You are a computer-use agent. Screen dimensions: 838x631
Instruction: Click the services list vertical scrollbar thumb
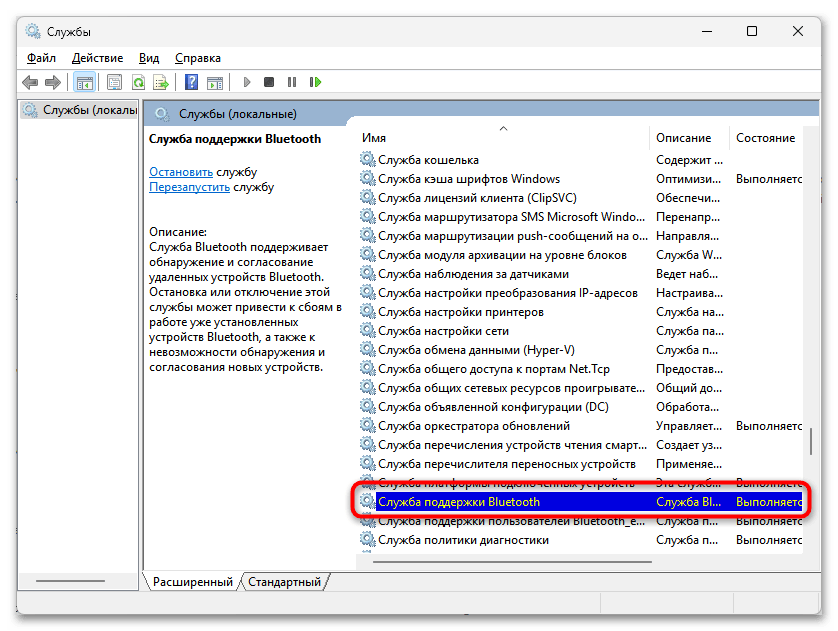pos(811,441)
